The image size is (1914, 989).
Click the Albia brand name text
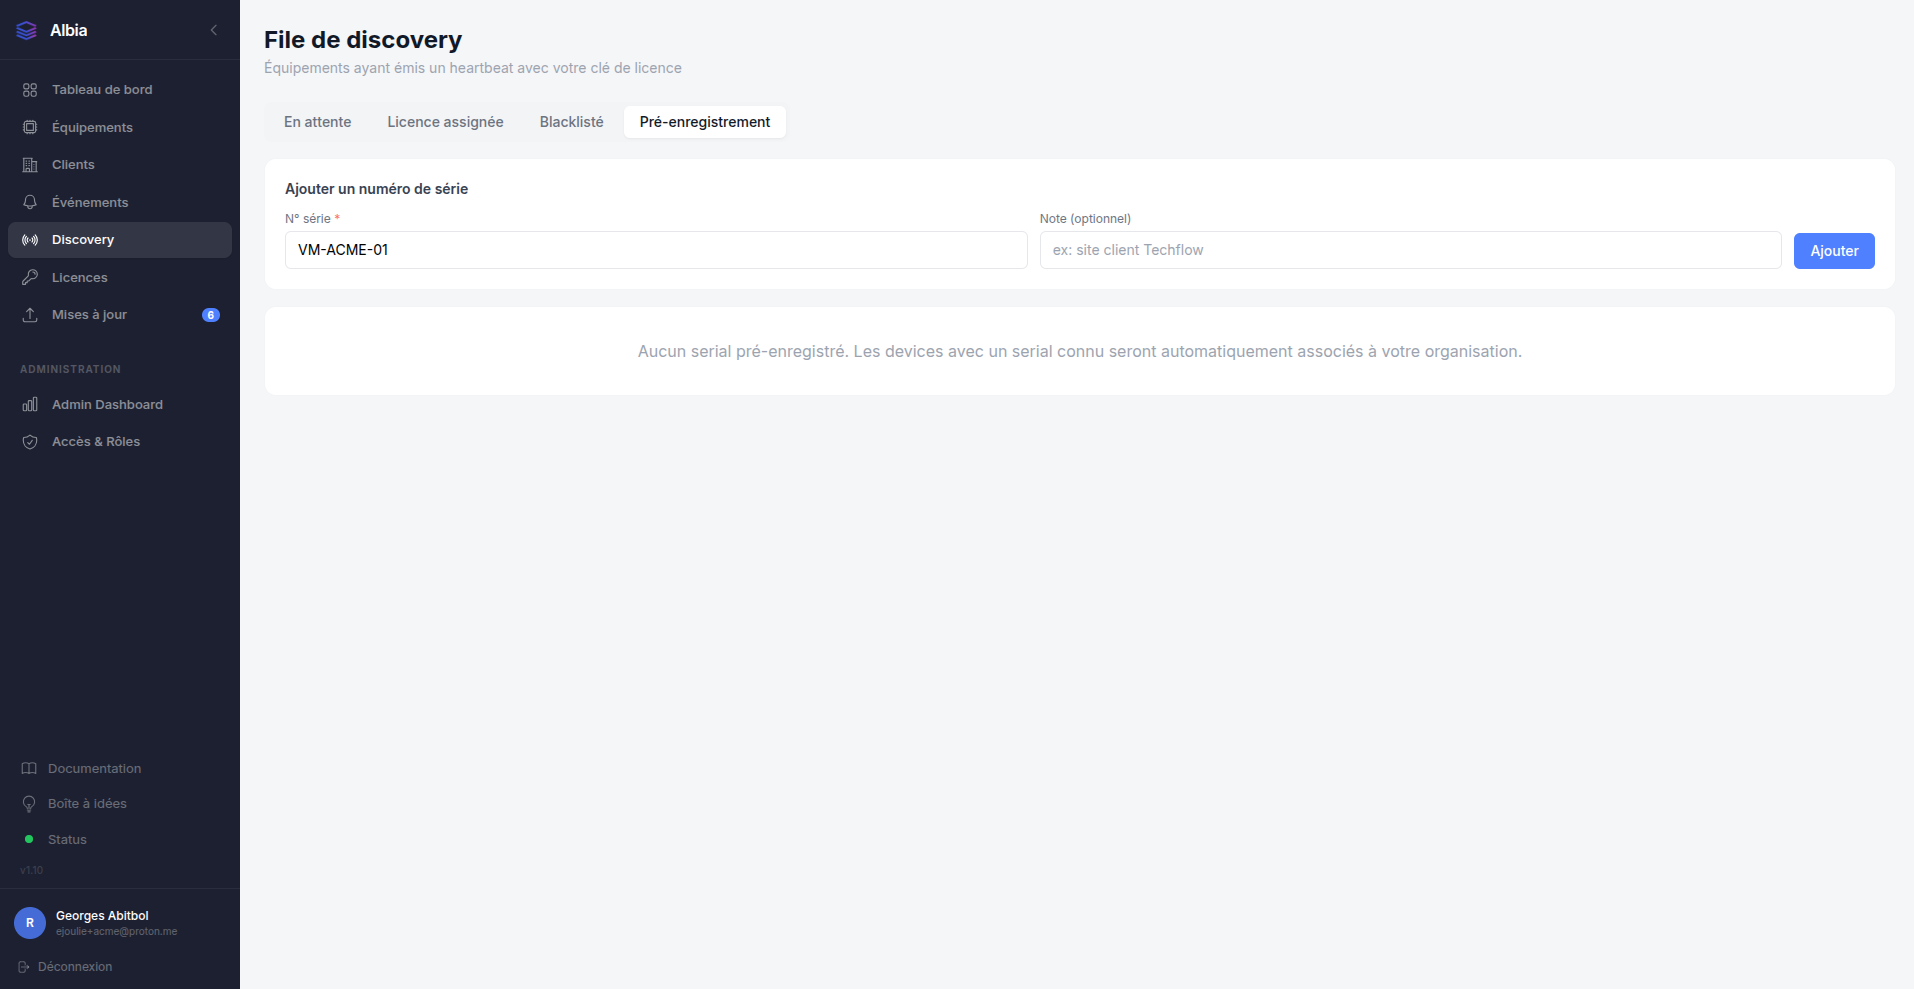click(69, 31)
